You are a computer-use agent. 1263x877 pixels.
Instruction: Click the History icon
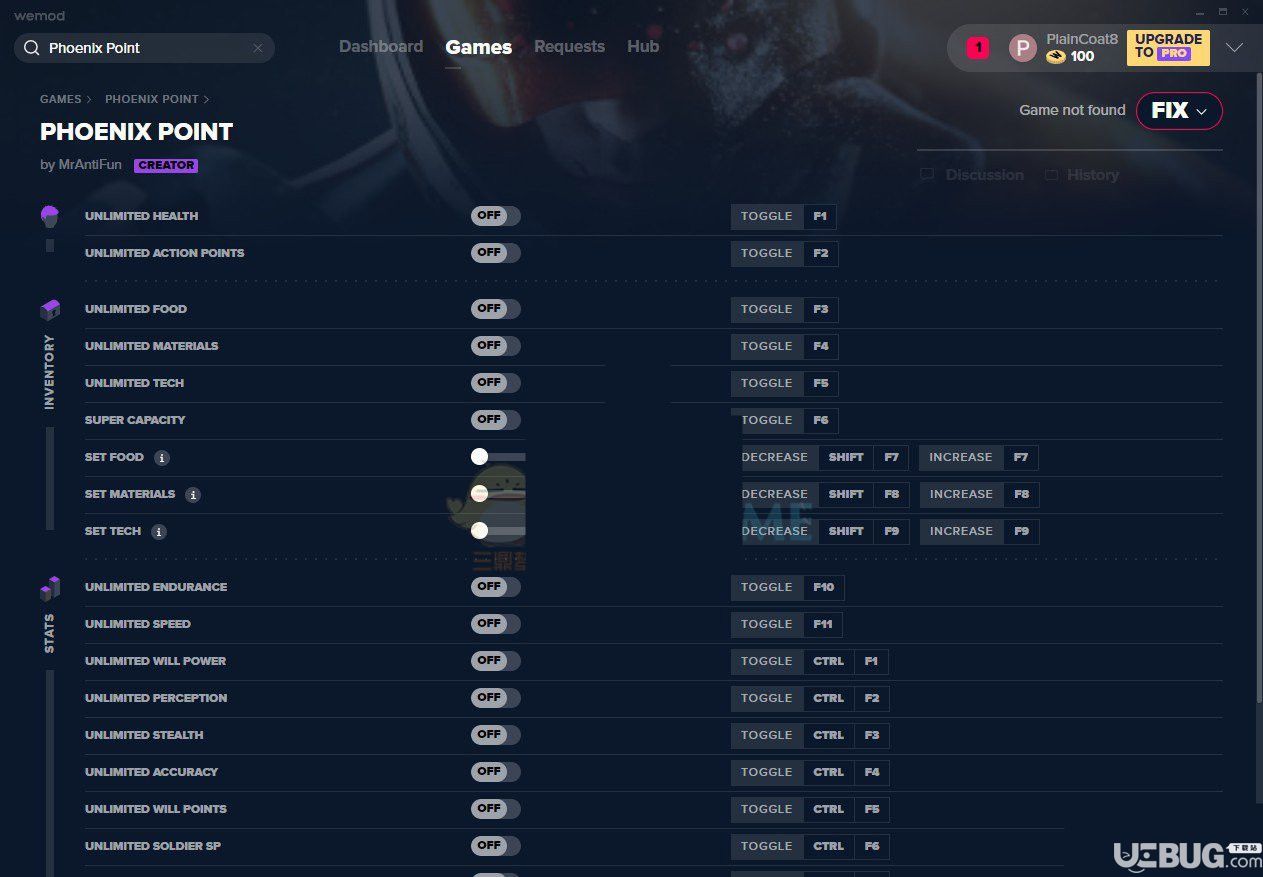1051,175
